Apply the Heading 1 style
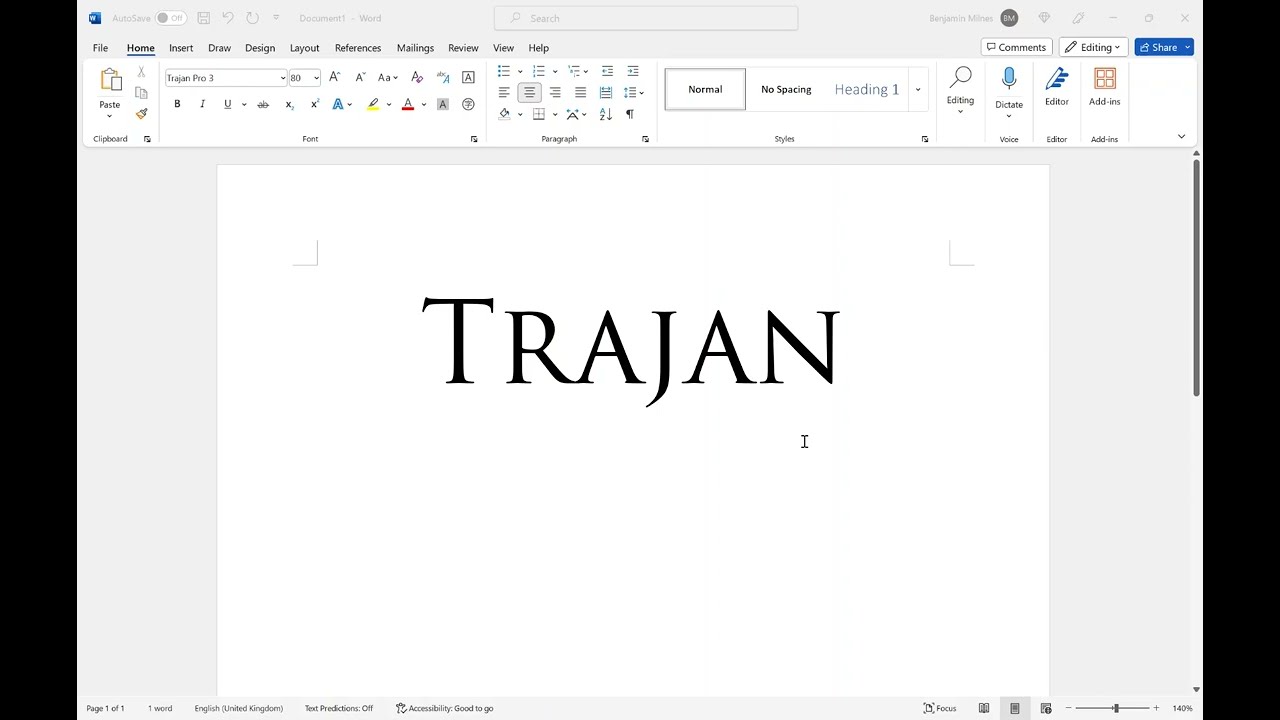The width and height of the screenshot is (1280, 720). [867, 89]
